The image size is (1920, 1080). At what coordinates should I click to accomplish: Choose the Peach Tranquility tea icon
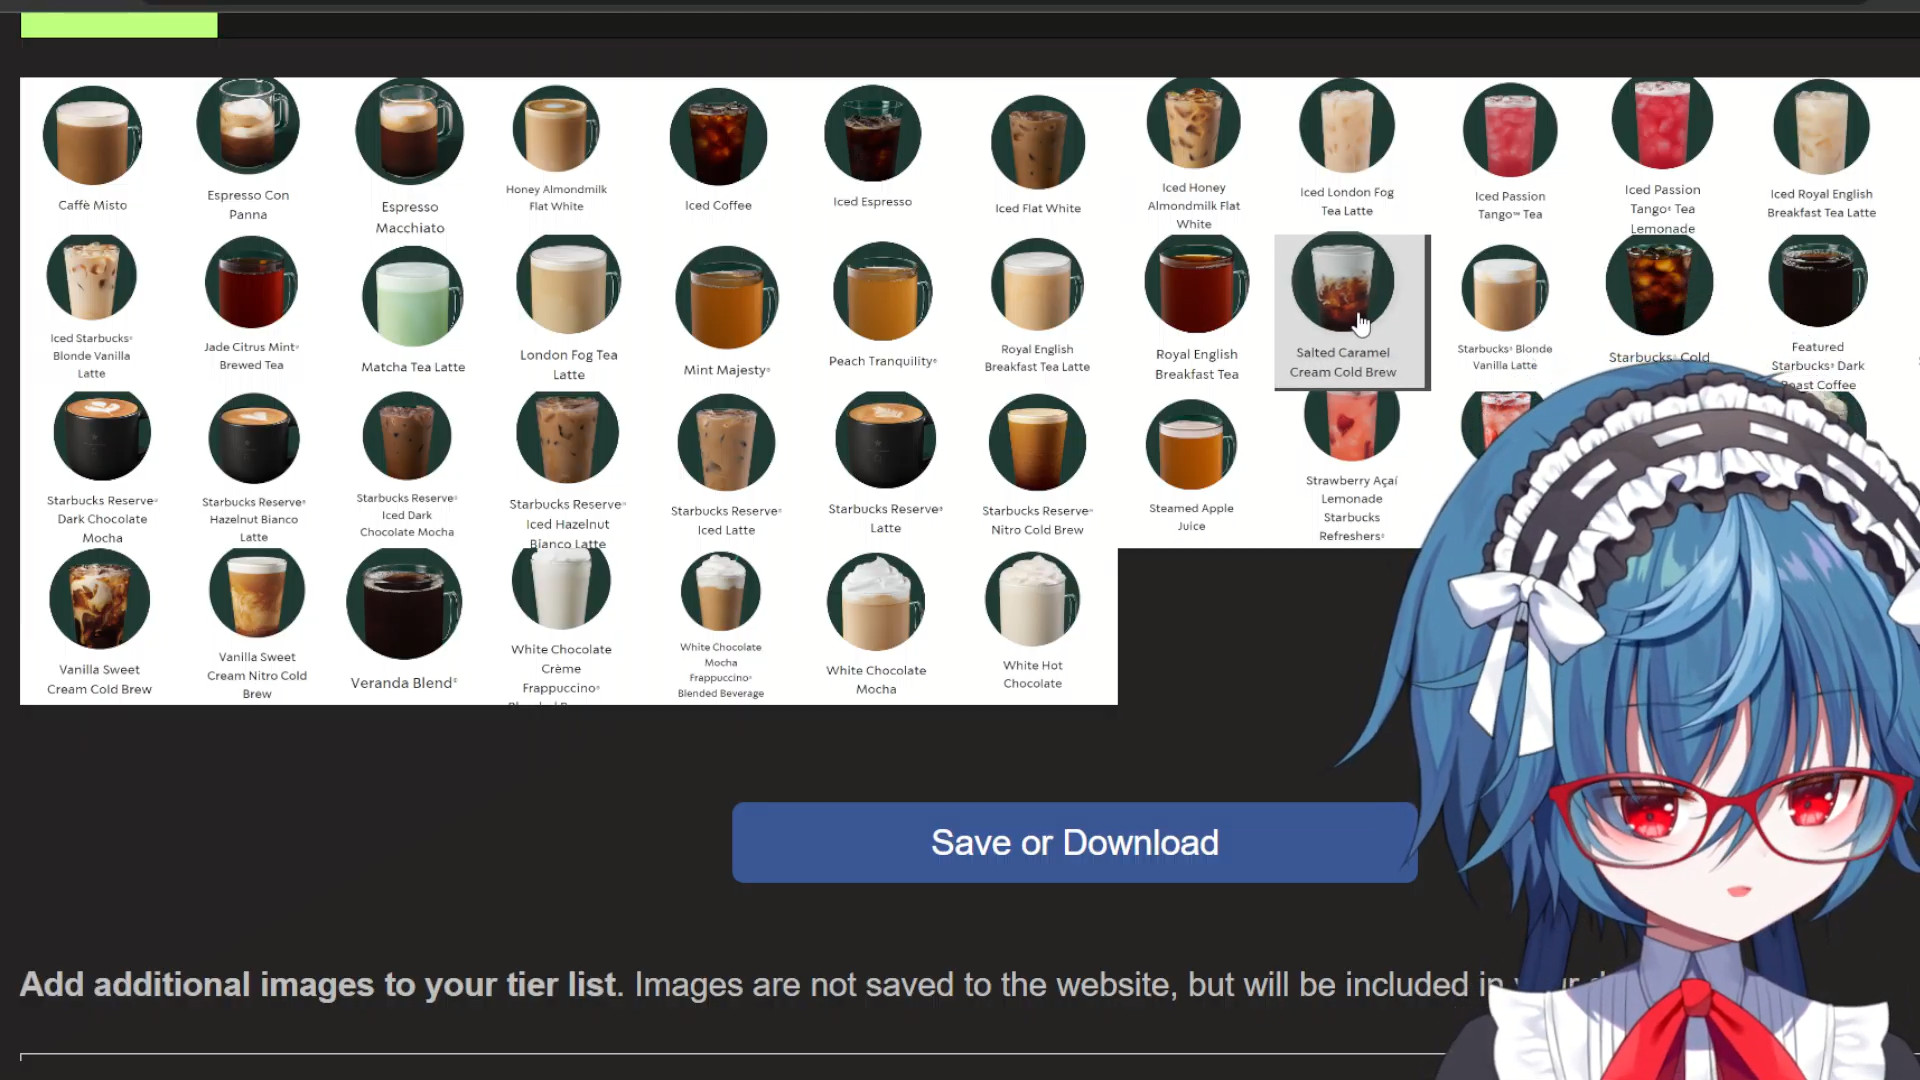[882, 292]
